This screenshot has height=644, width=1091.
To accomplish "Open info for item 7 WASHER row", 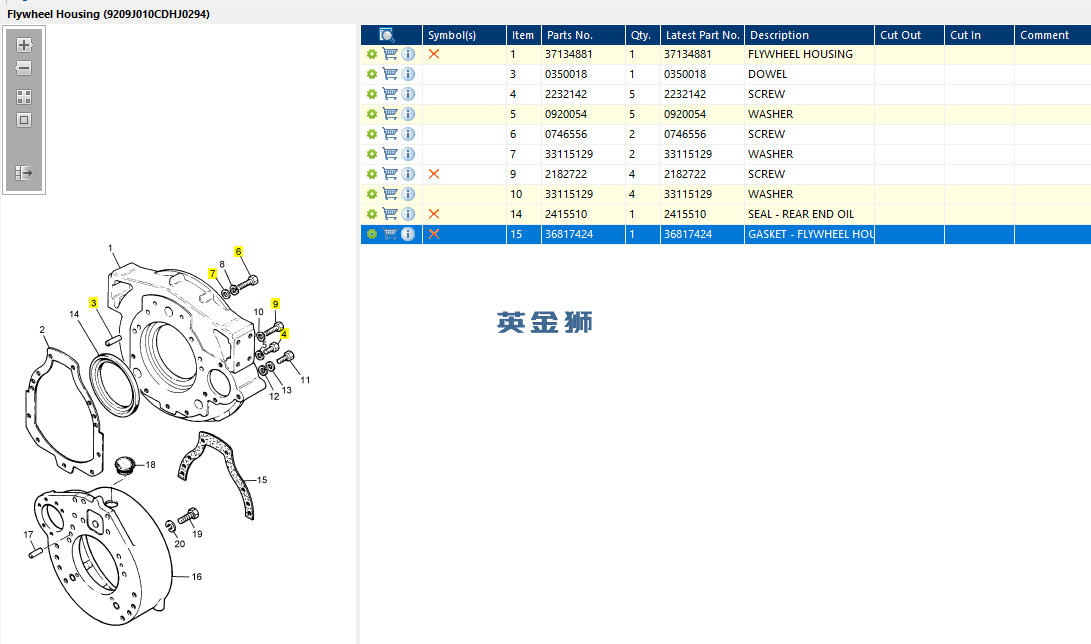I will tap(408, 154).
